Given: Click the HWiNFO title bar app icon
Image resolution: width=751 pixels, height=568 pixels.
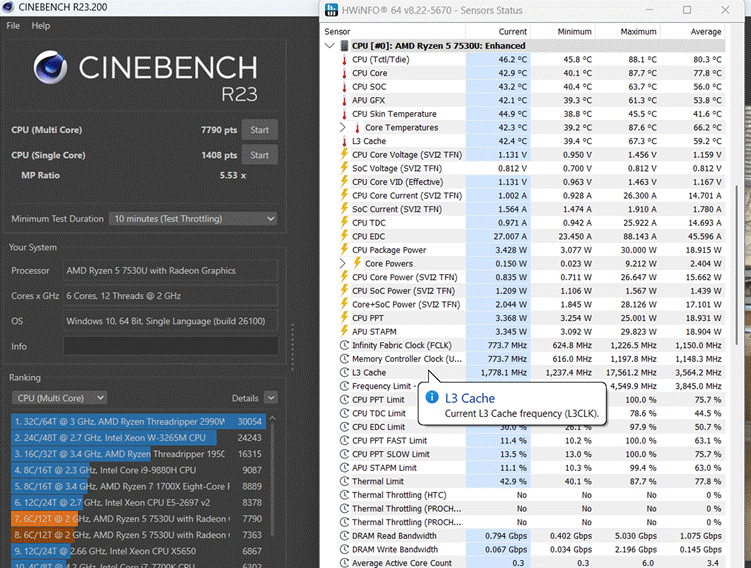Looking at the screenshot, I should [x=331, y=10].
